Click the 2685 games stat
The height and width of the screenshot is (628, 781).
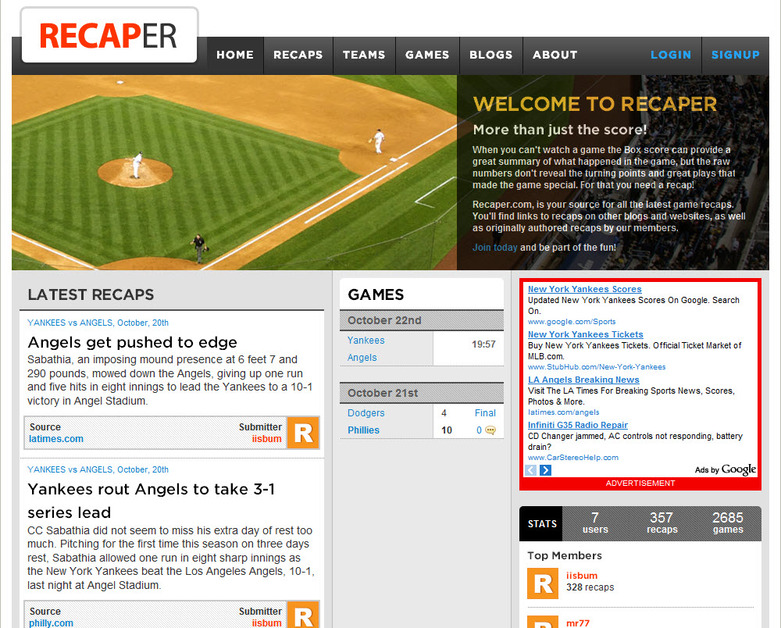[x=728, y=523]
